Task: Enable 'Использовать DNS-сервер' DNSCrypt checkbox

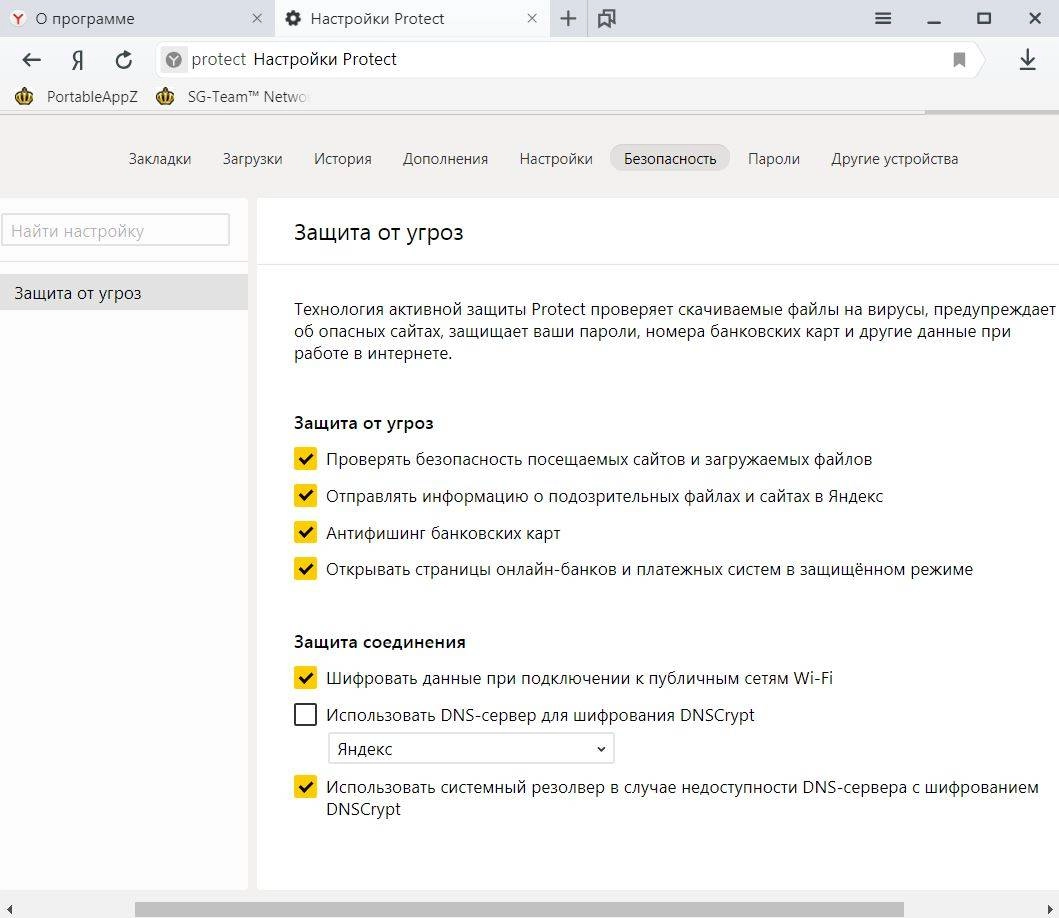Action: pyautogui.click(x=305, y=714)
